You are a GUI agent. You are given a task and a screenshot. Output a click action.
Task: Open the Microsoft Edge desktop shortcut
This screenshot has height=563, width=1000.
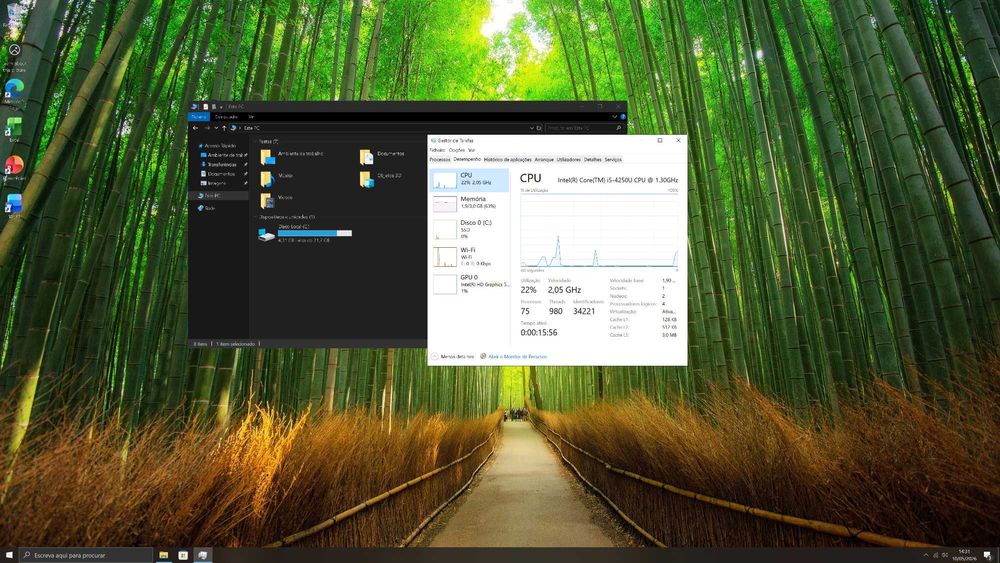coord(14,87)
